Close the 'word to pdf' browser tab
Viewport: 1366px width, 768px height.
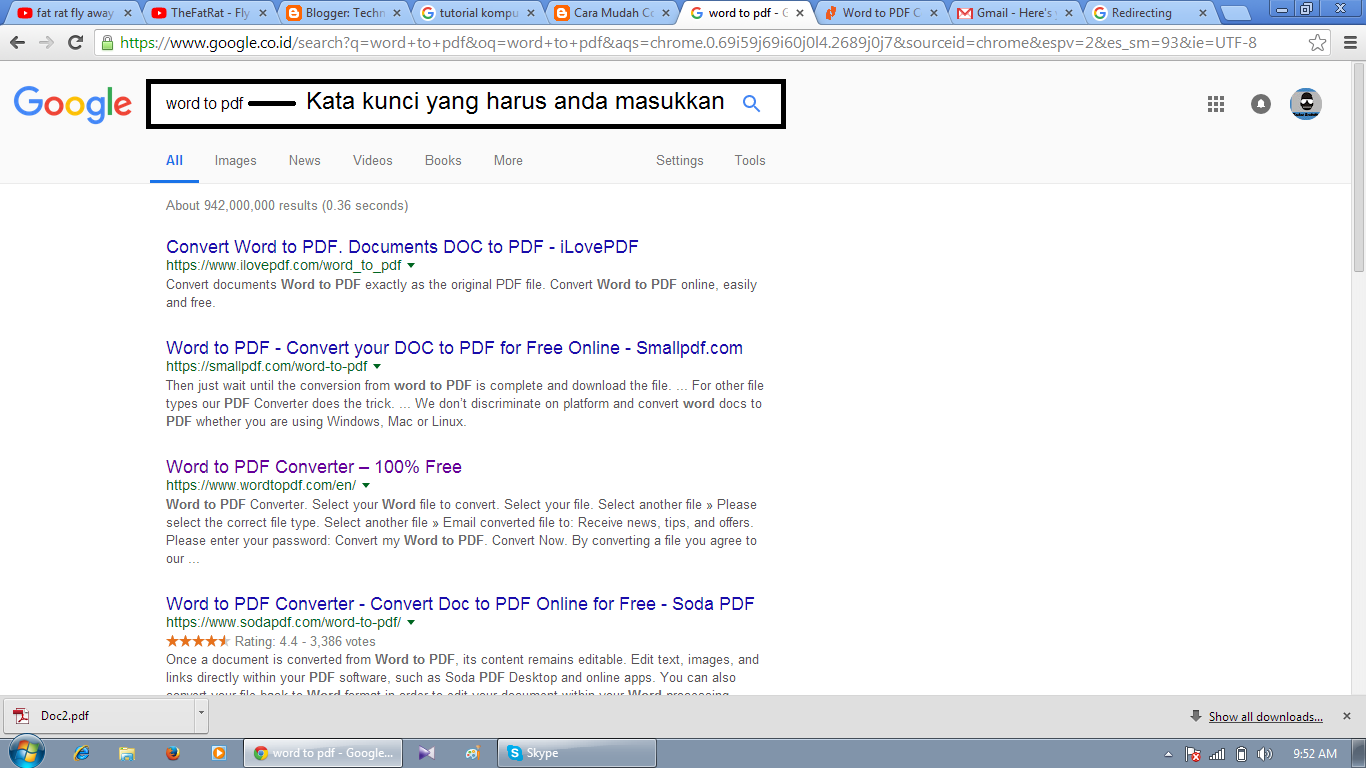(x=799, y=14)
